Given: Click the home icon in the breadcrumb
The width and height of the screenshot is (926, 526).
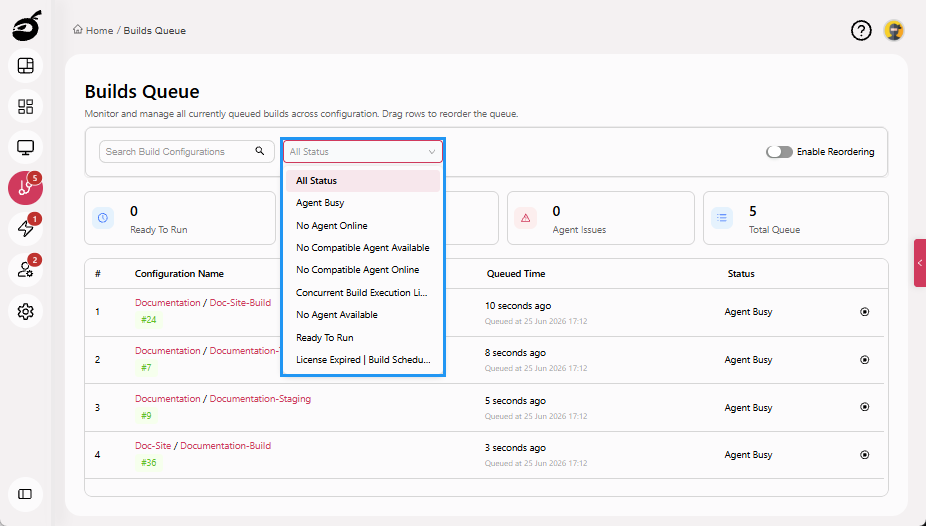Looking at the screenshot, I should 77,30.
